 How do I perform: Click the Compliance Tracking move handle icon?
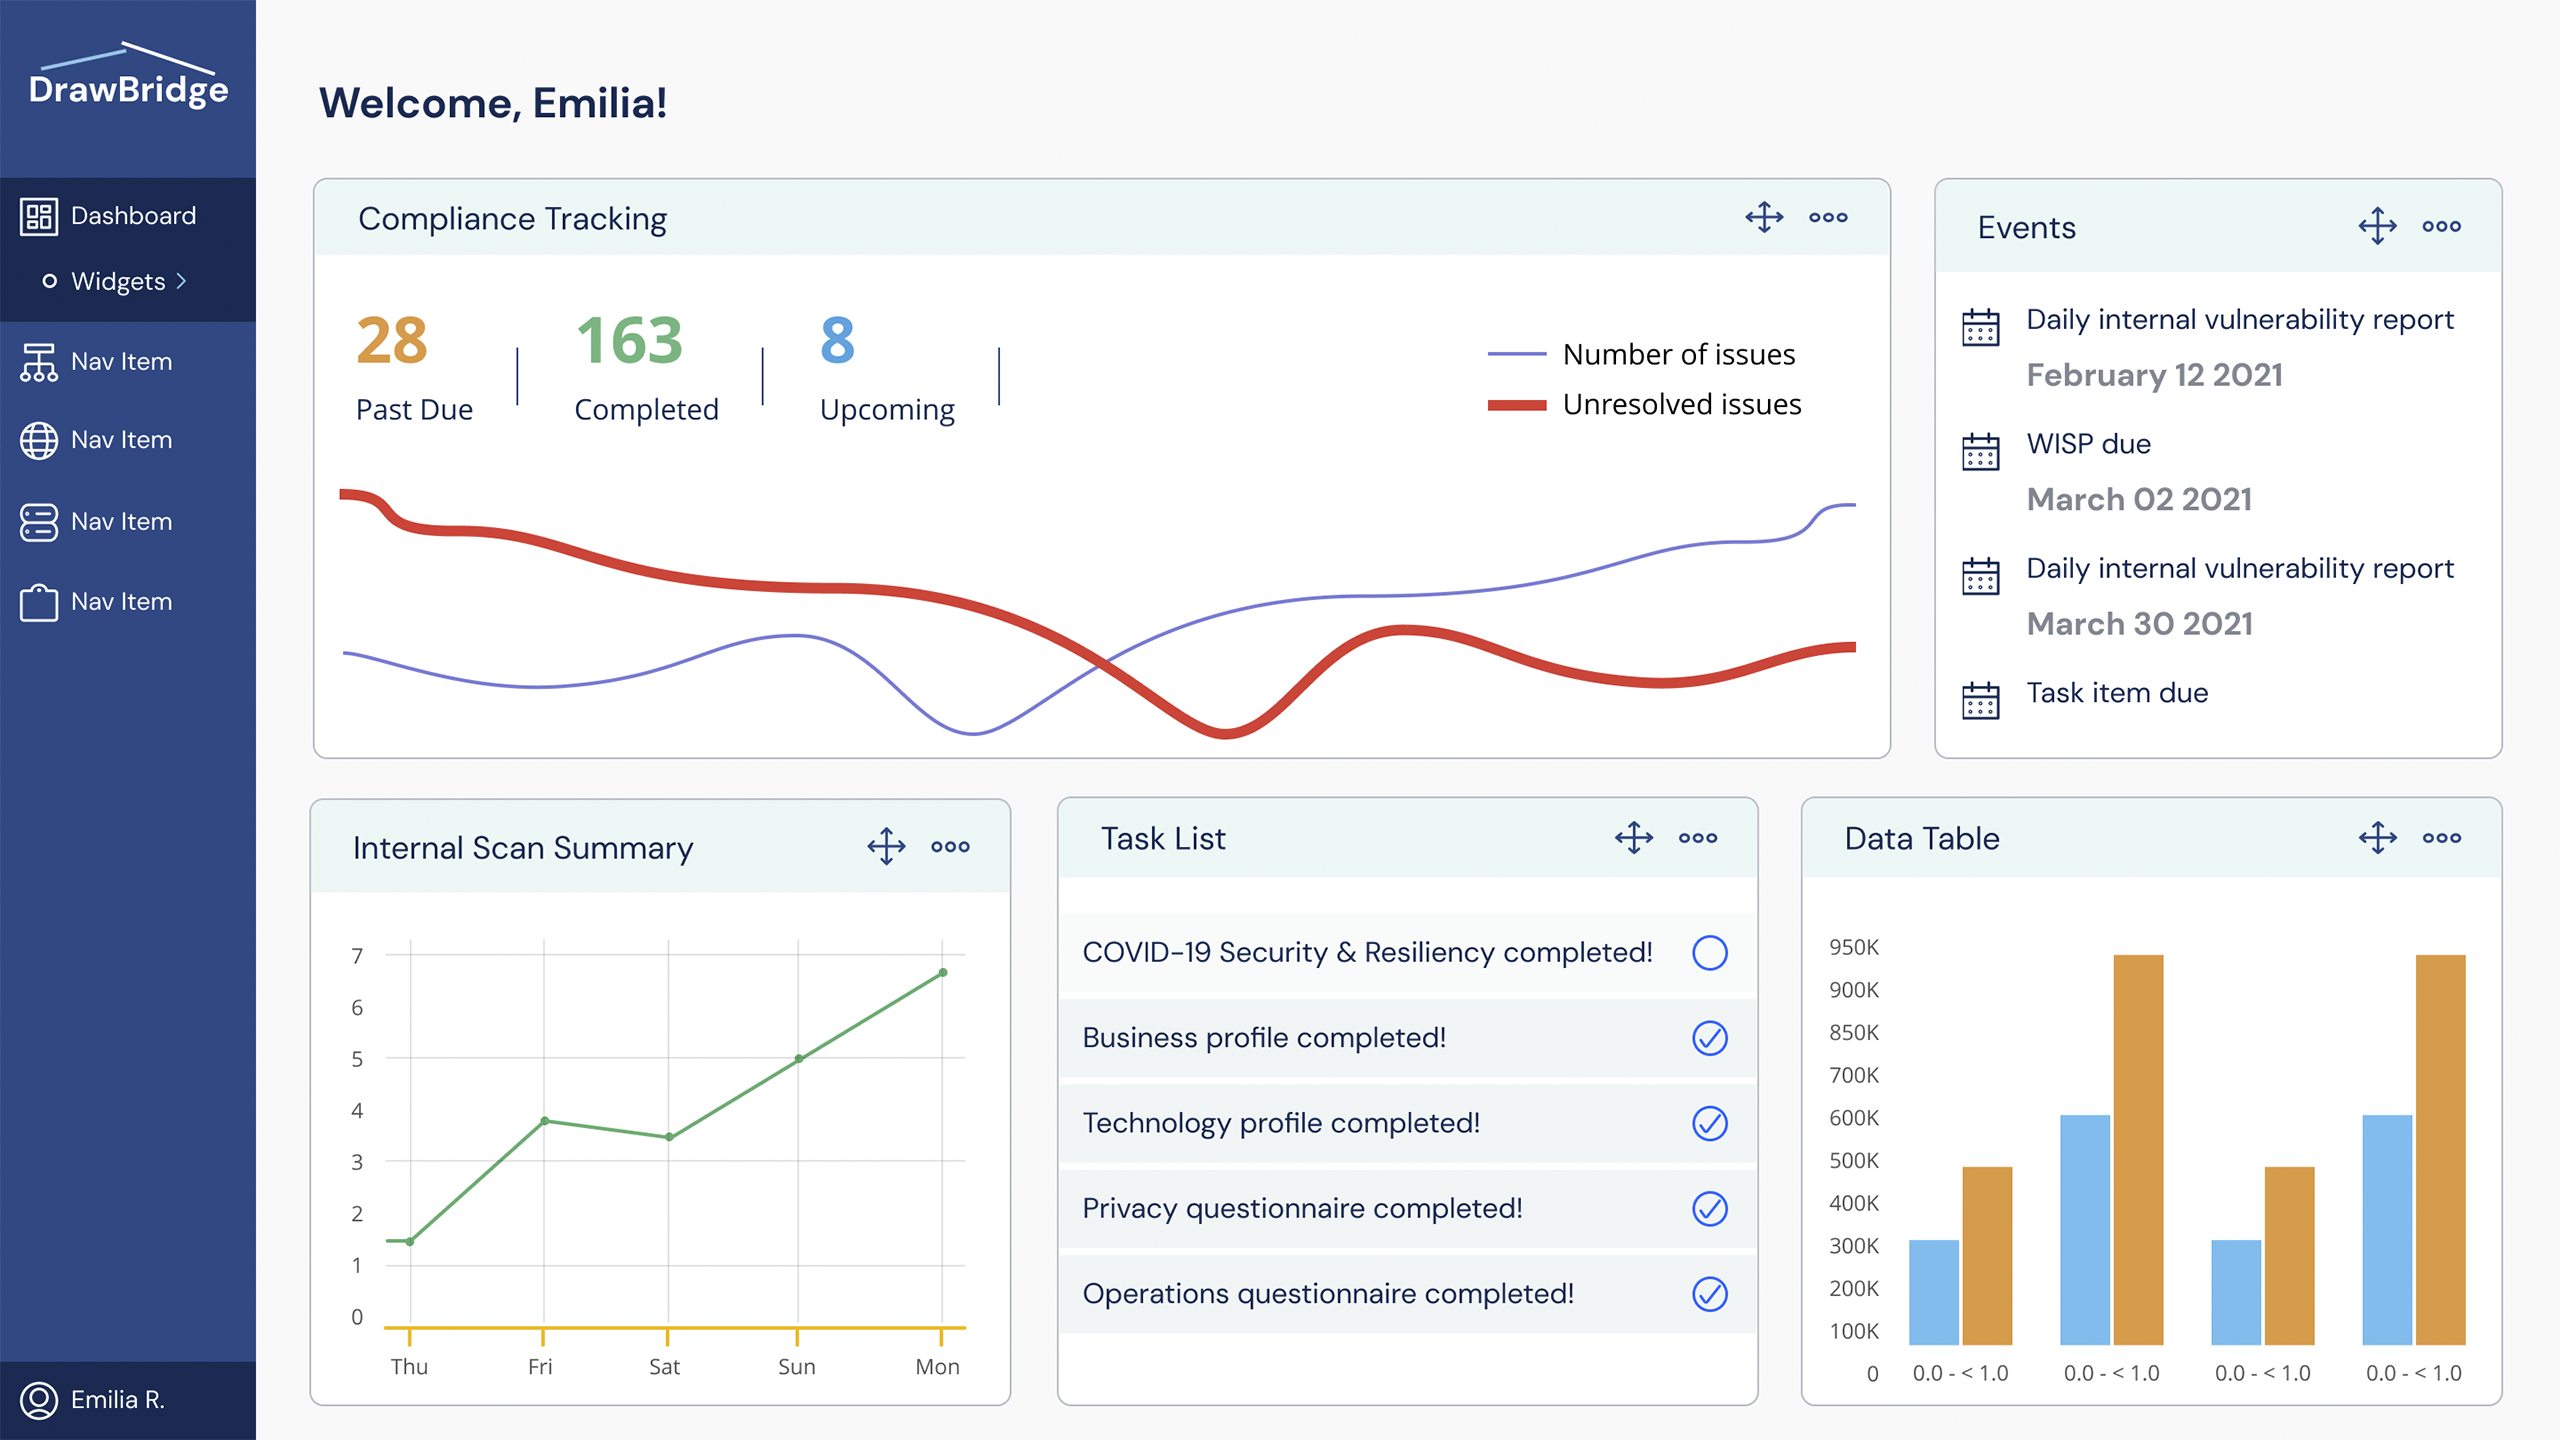point(1764,217)
